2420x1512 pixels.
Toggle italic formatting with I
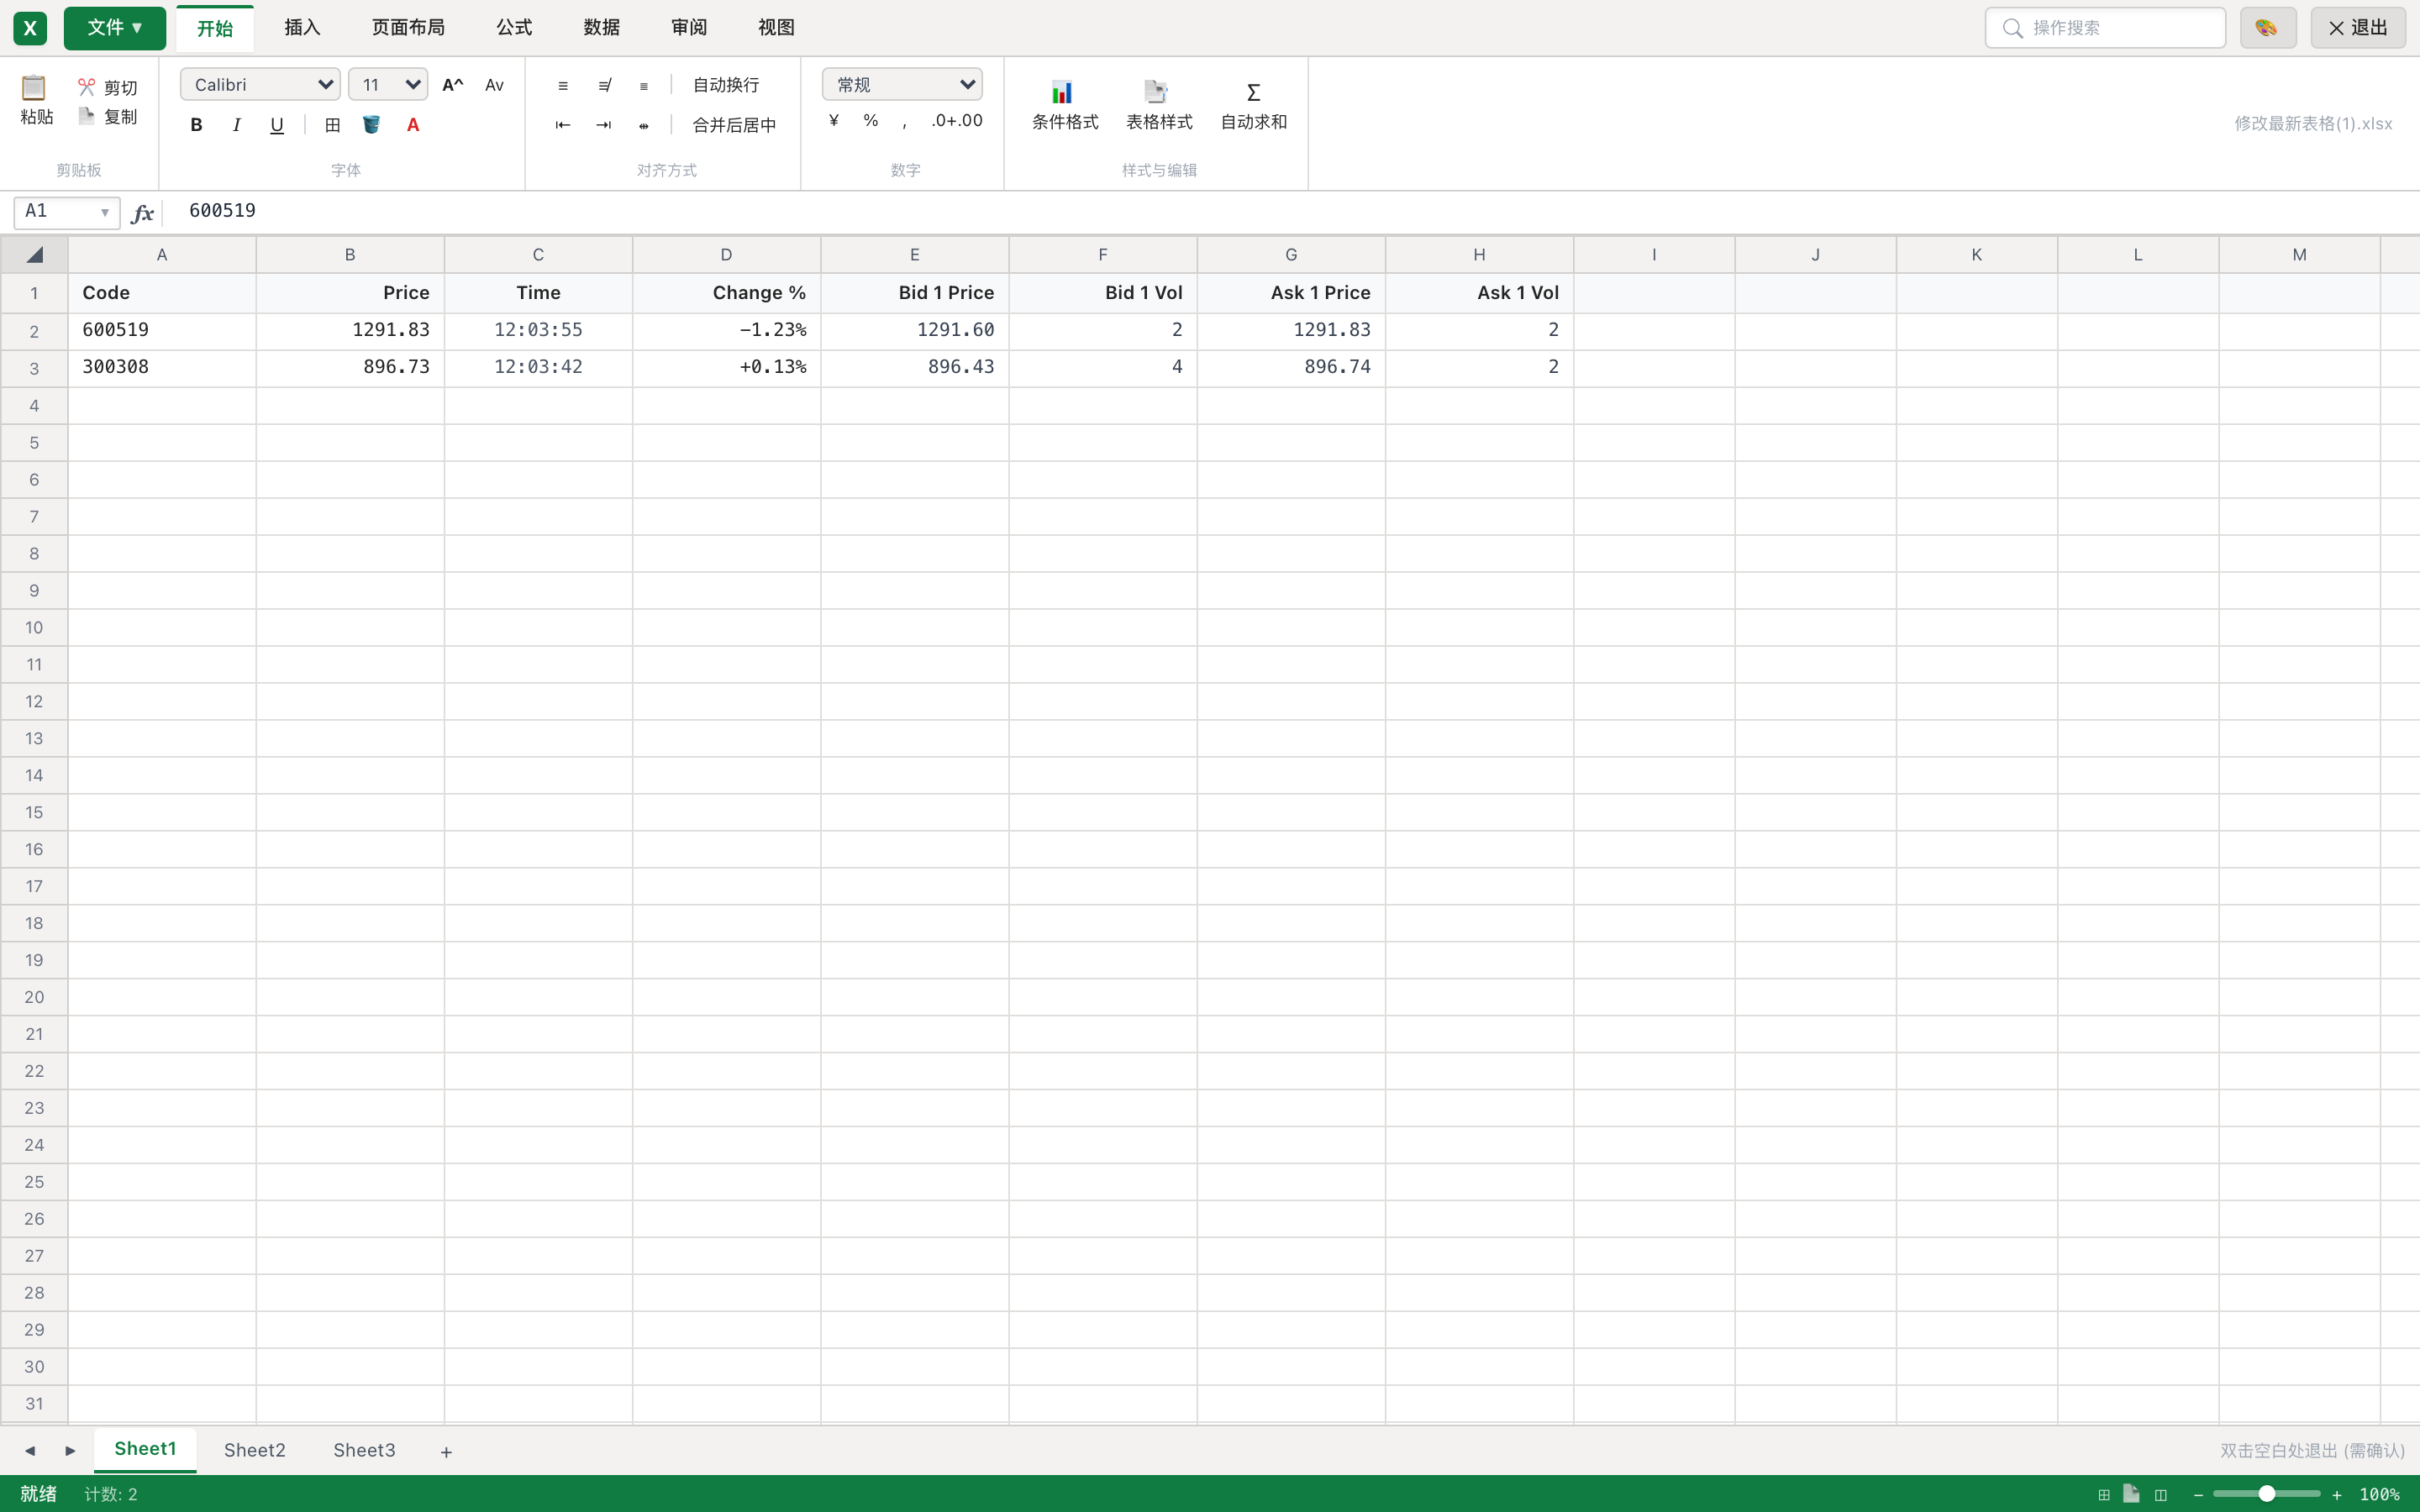pos(236,125)
